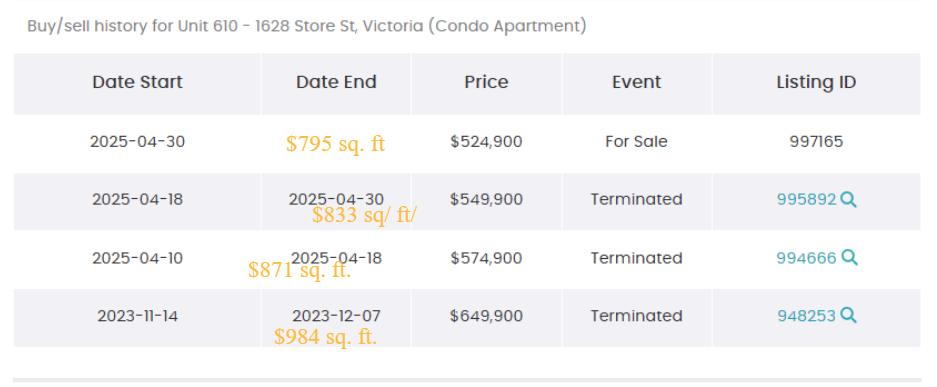Viewport: 937px width, 387px height.
Task: Click the 2025-04-30 start date cell
Action: point(137,142)
